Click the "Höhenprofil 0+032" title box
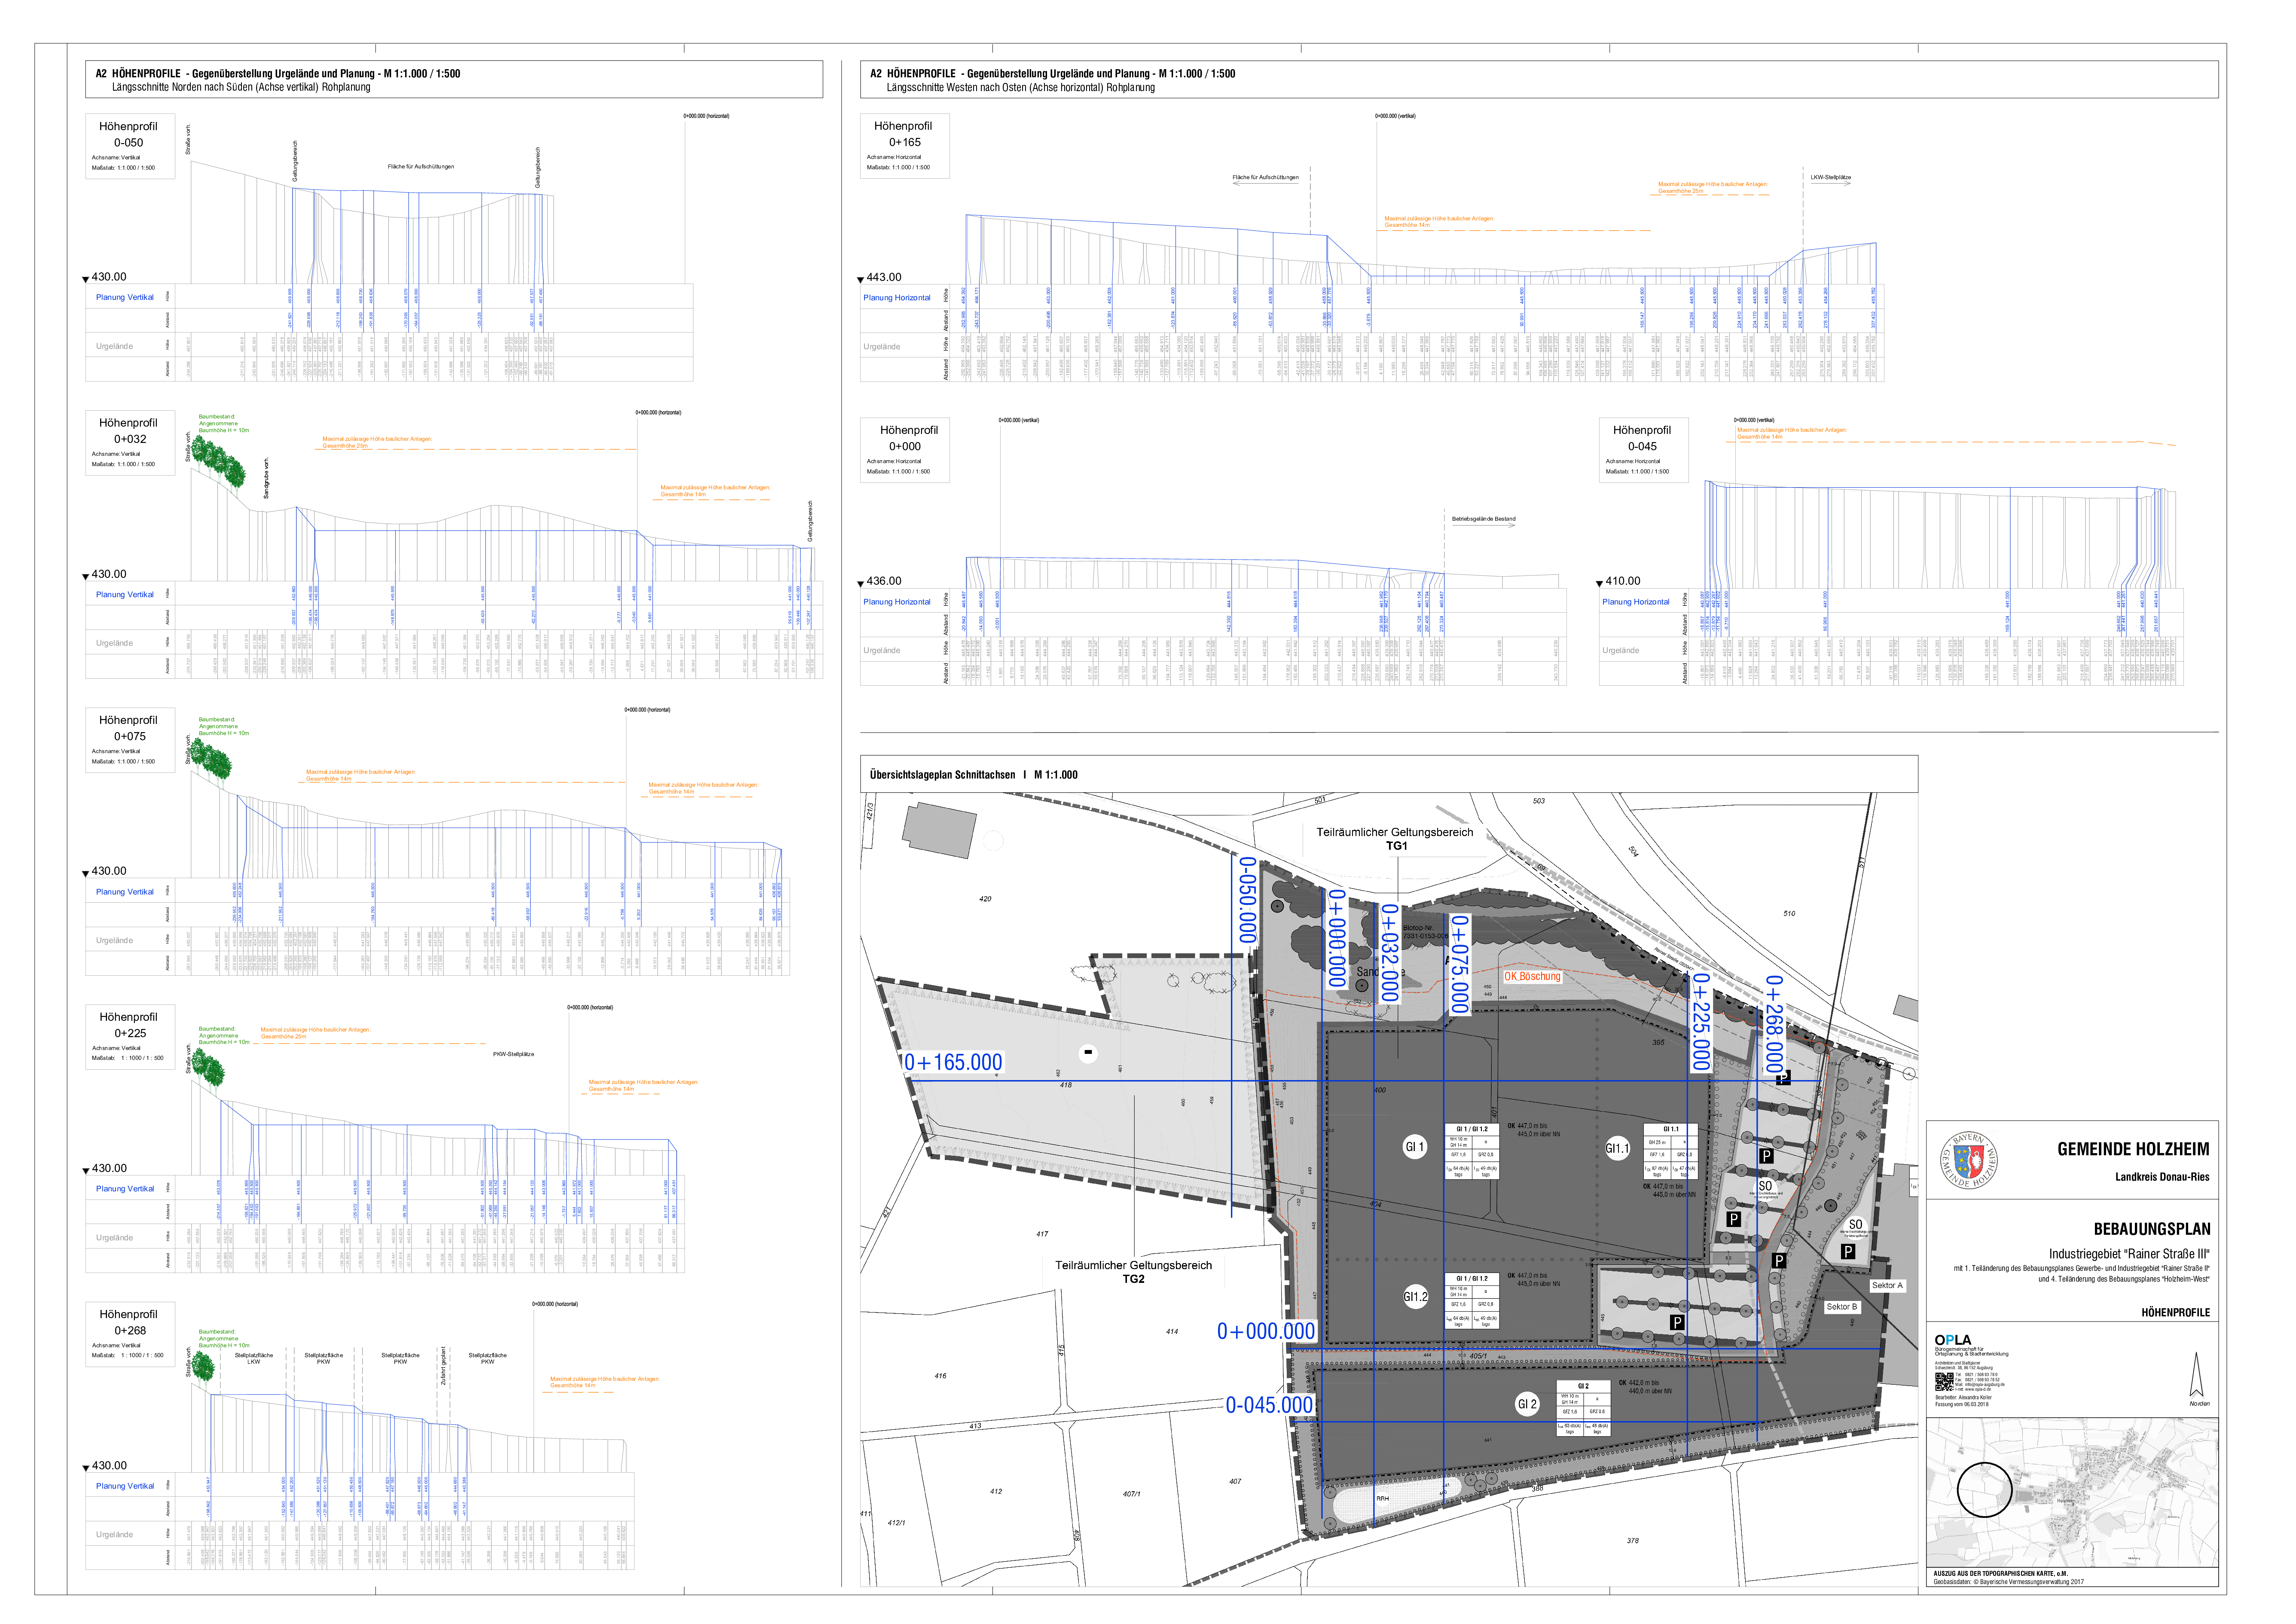This screenshot has width=2296, height=1624. pyautogui.click(x=130, y=443)
